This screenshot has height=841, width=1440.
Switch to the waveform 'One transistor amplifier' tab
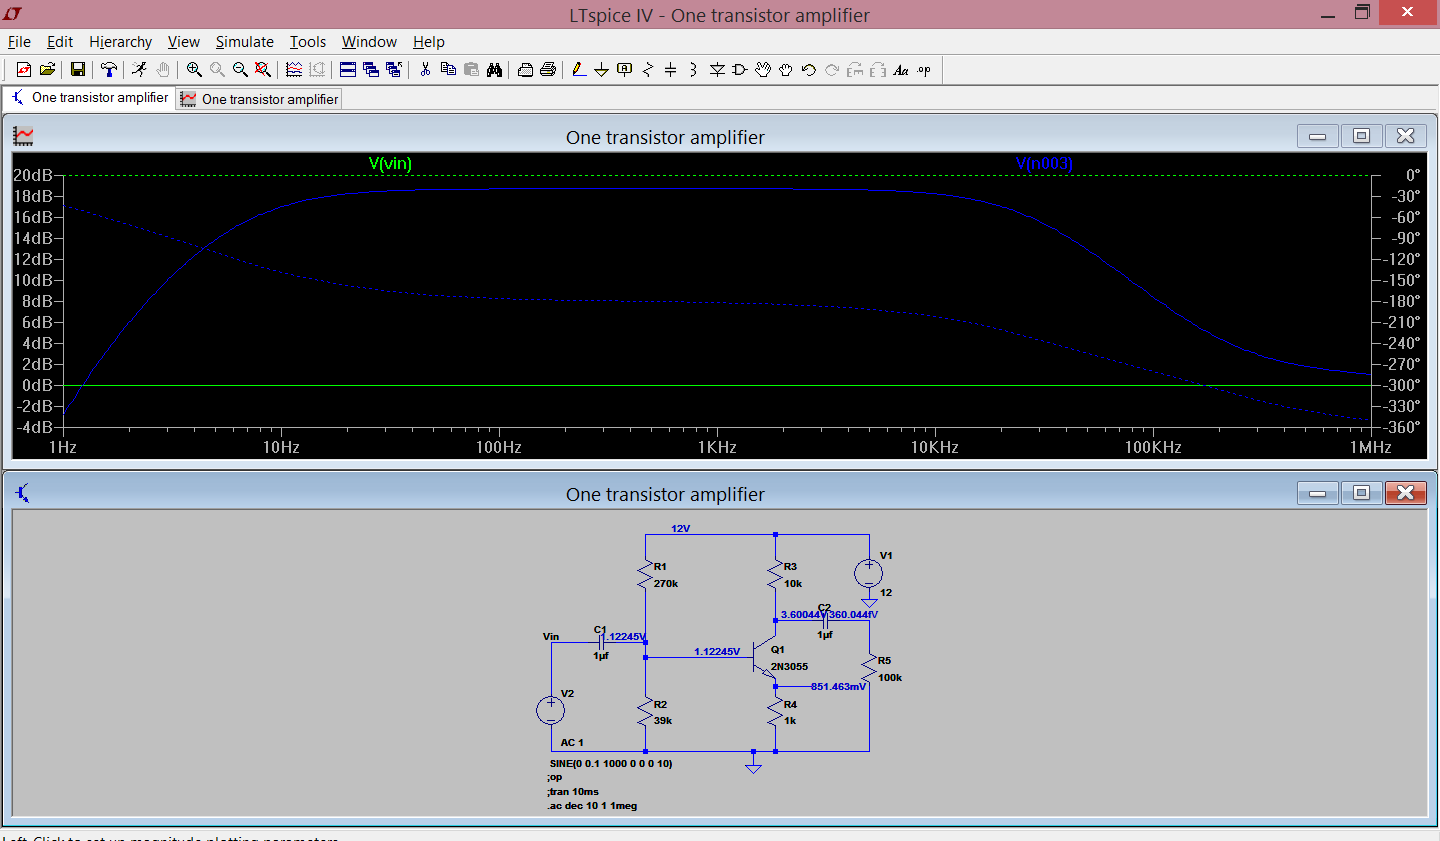259,99
